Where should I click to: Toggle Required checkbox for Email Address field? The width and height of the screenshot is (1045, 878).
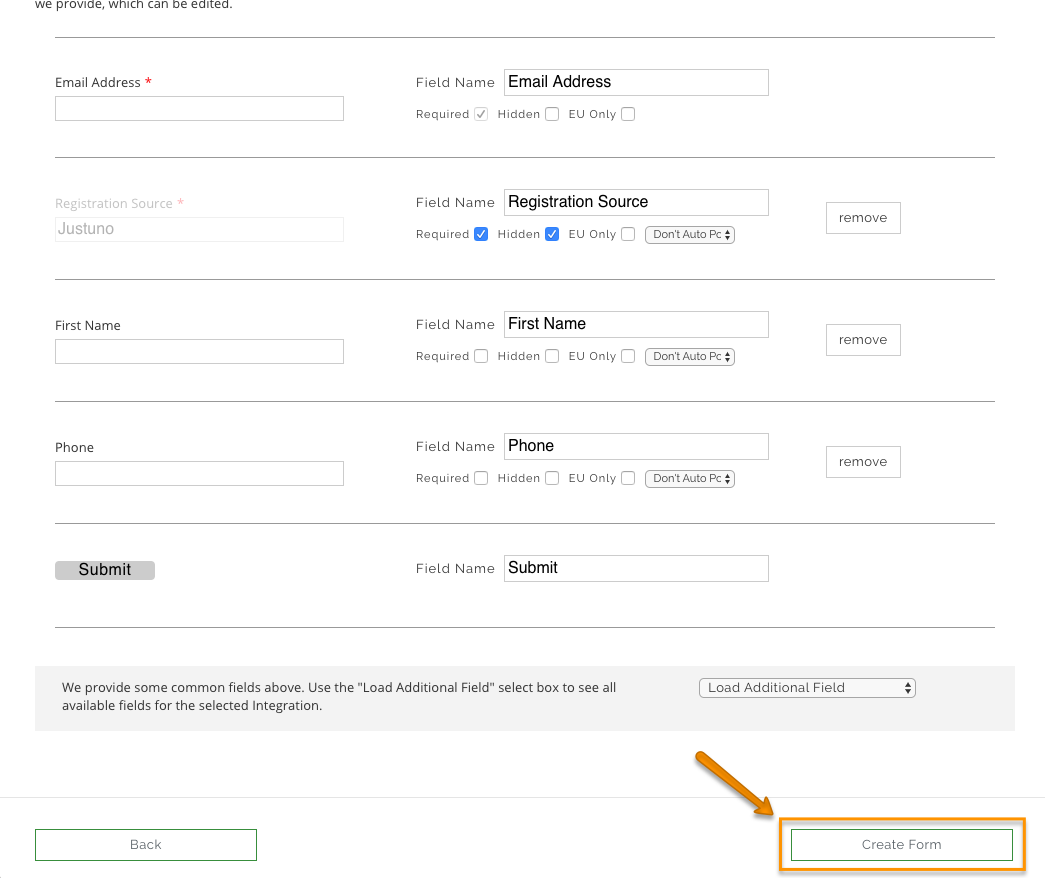[x=481, y=114]
